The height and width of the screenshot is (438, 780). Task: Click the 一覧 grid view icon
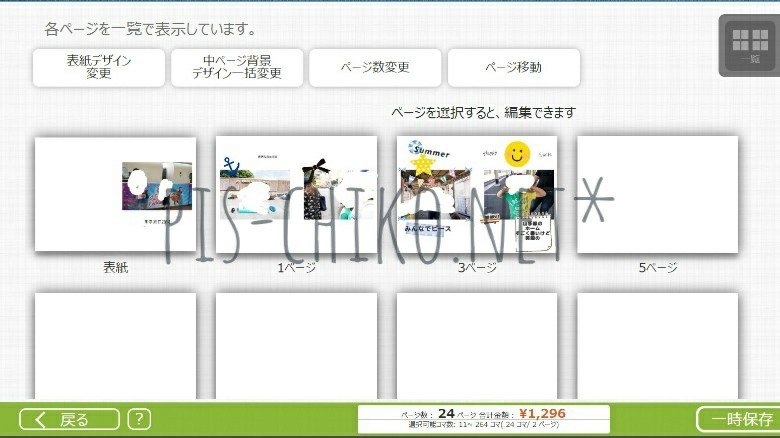(748, 45)
